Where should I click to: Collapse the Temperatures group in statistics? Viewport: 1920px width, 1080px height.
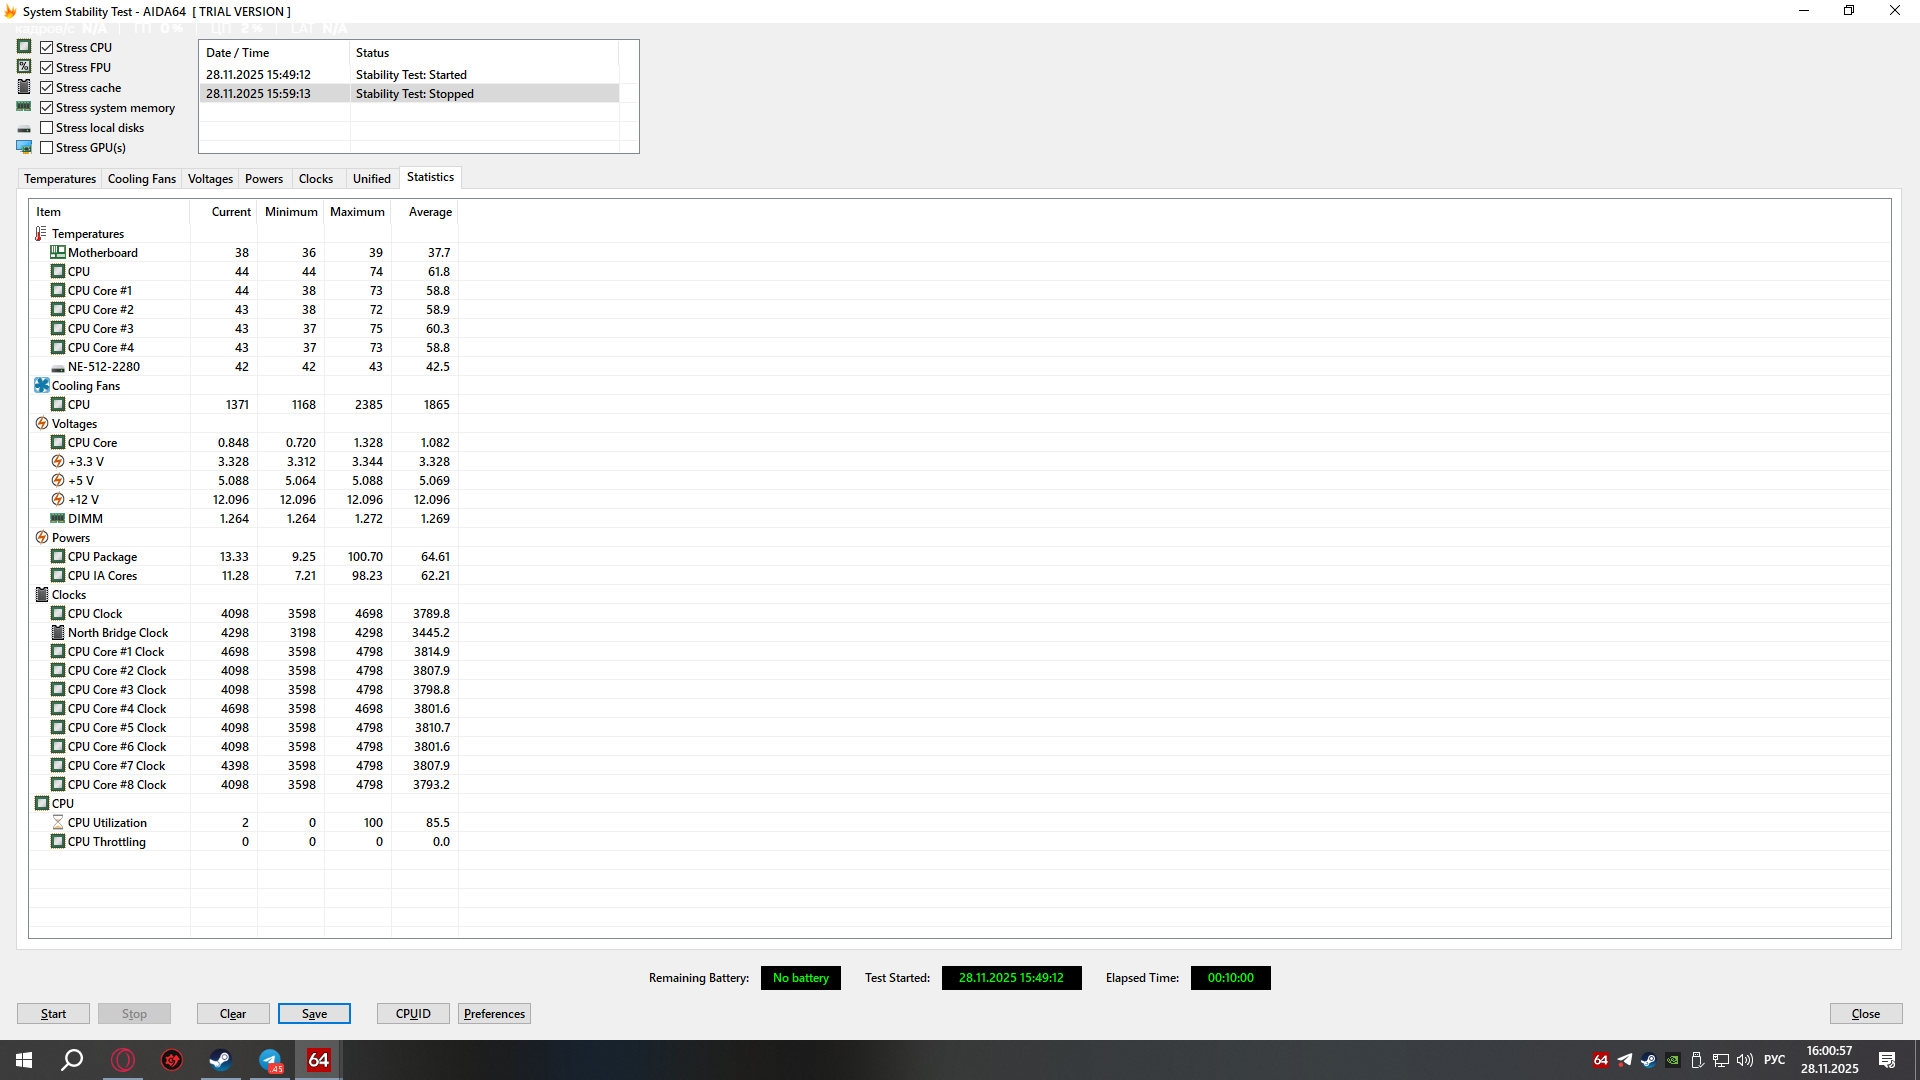[38, 233]
